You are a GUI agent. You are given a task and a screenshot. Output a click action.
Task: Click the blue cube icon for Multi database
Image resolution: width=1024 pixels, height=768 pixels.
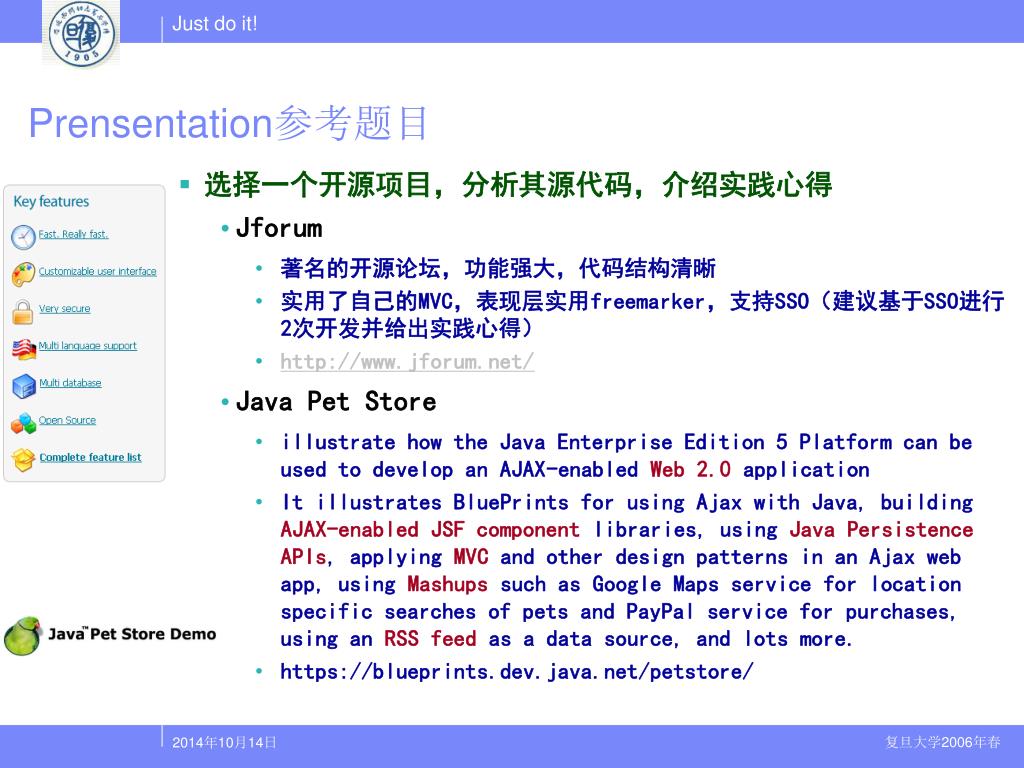tap(24, 386)
